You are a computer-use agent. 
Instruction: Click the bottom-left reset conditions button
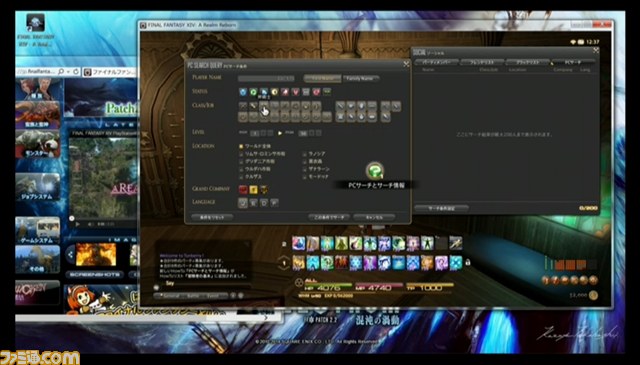[212, 217]
